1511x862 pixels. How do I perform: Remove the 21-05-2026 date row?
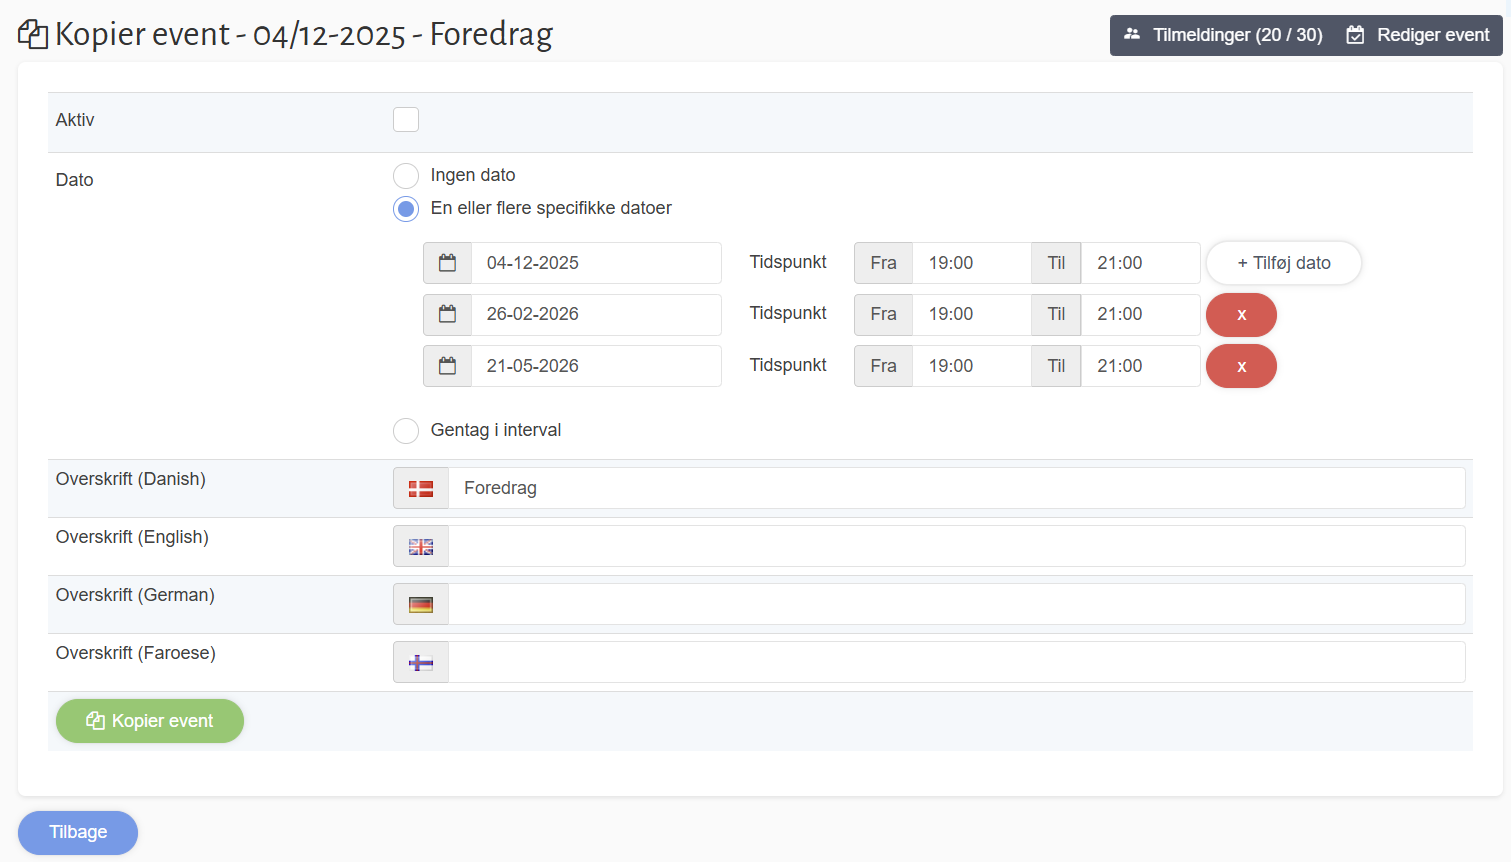1241,366
